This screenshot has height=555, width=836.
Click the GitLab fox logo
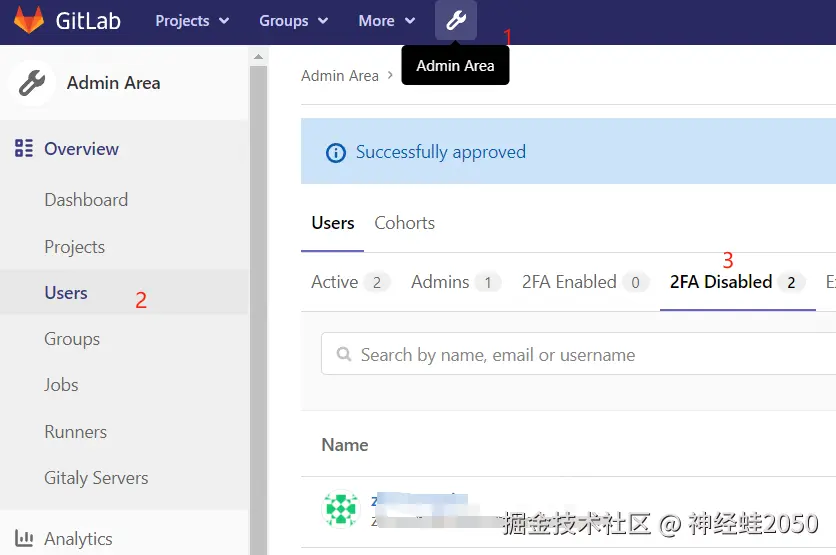(28, 19)
